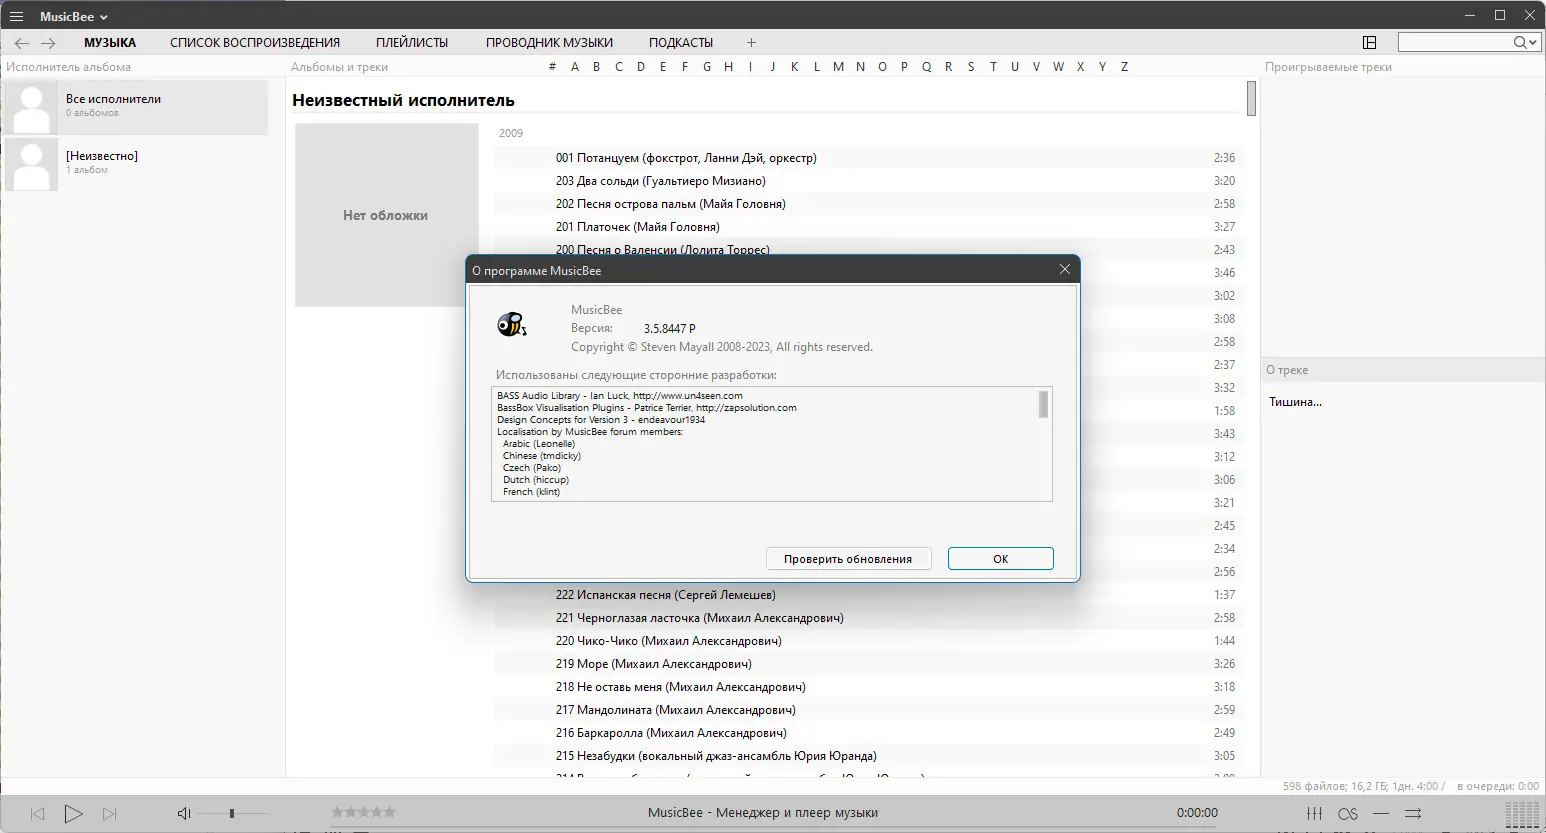The height and width of the screenshot is (833, 1546).
Task: Select track 221 Черноглазая ласточка
Action: click(866, 618)
